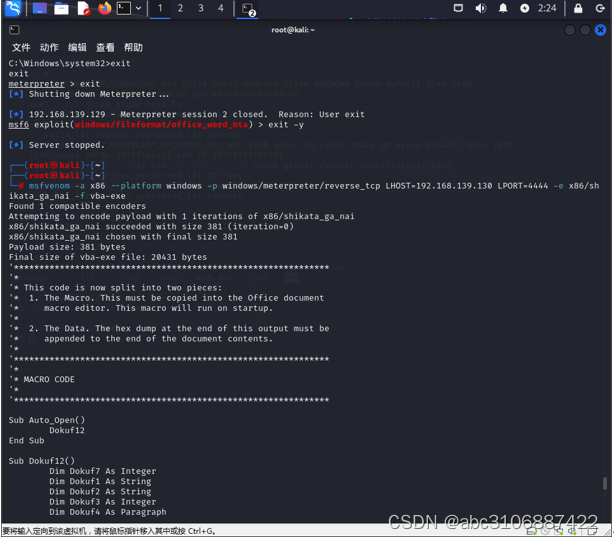Image resolution: width=614 pixels, height=539 pixels.
Task: Open a new terminal from the panel launcher
Action: coord(124,8)
